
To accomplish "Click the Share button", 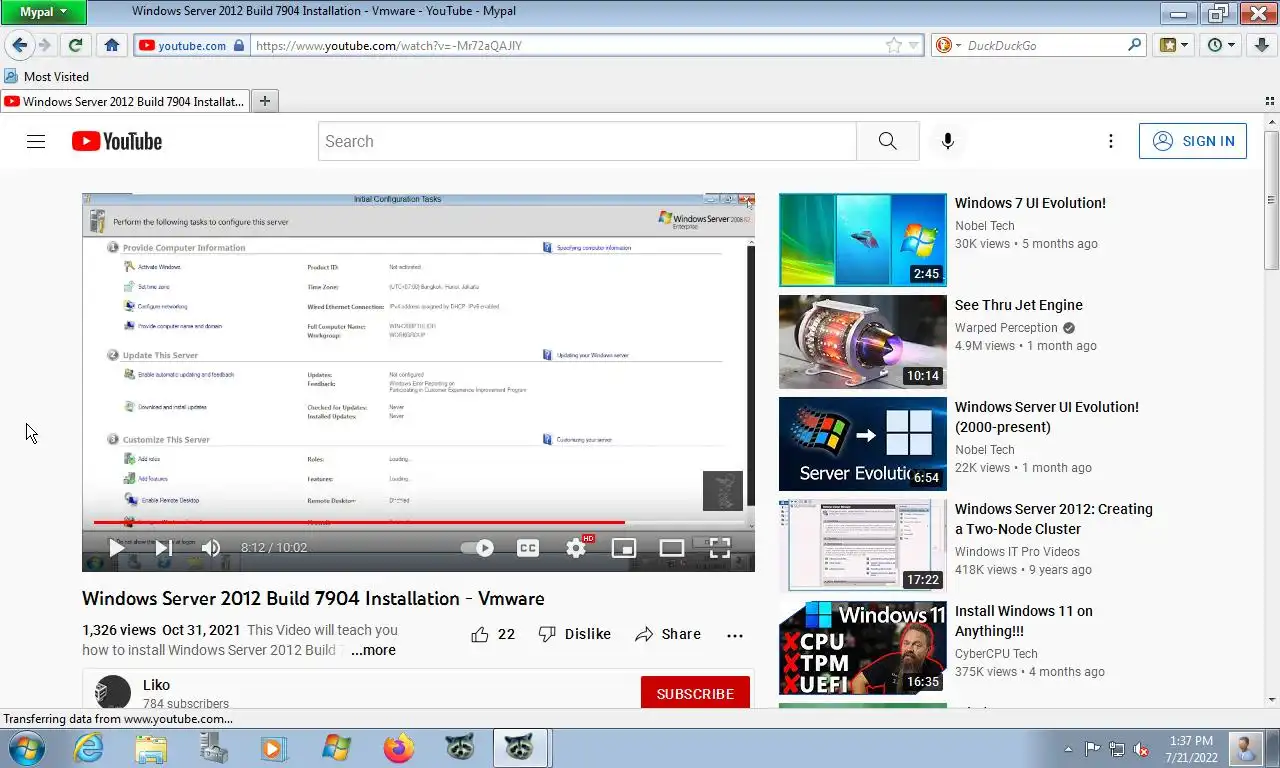I will pyautogui.click(x=668, y=634).
